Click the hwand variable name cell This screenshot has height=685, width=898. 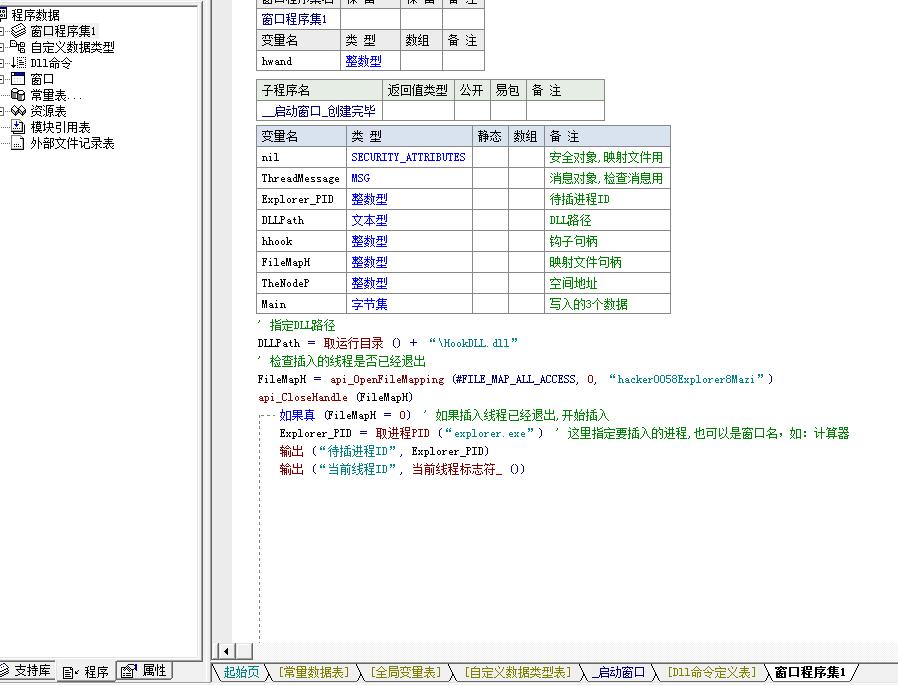298,61
